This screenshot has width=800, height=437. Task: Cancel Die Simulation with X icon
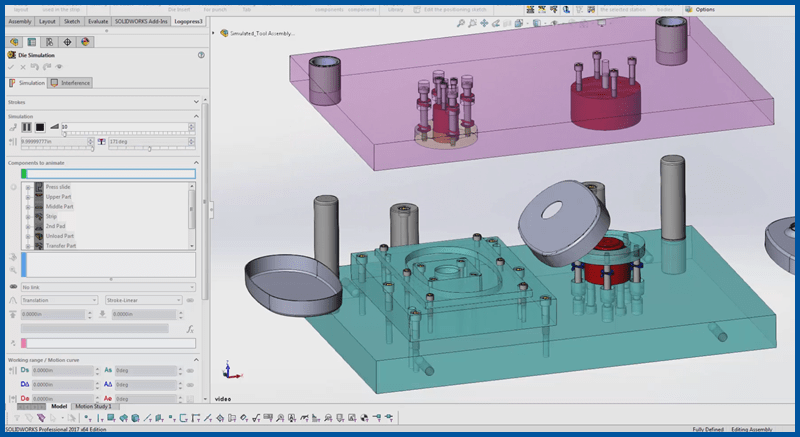23,67
